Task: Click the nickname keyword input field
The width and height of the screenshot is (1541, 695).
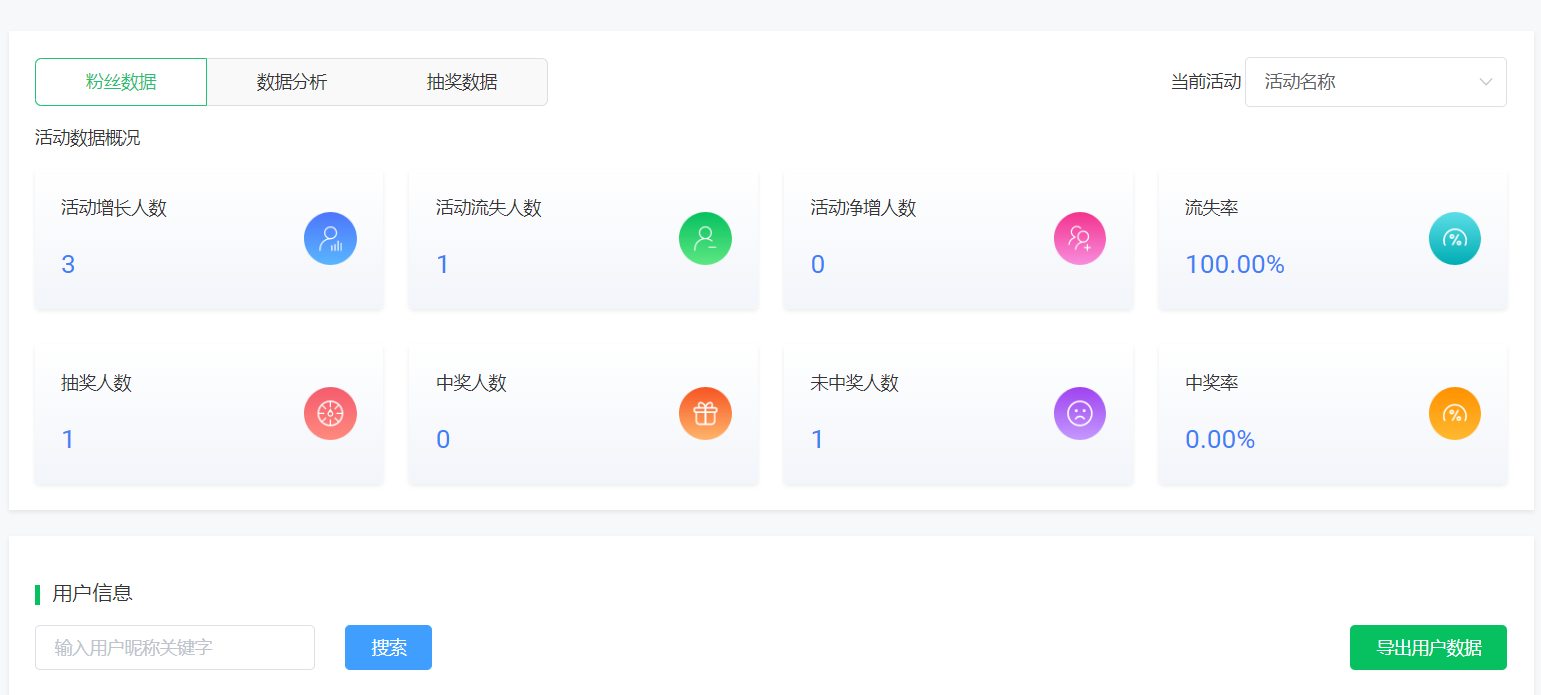Action: click(x=174, y=647)
